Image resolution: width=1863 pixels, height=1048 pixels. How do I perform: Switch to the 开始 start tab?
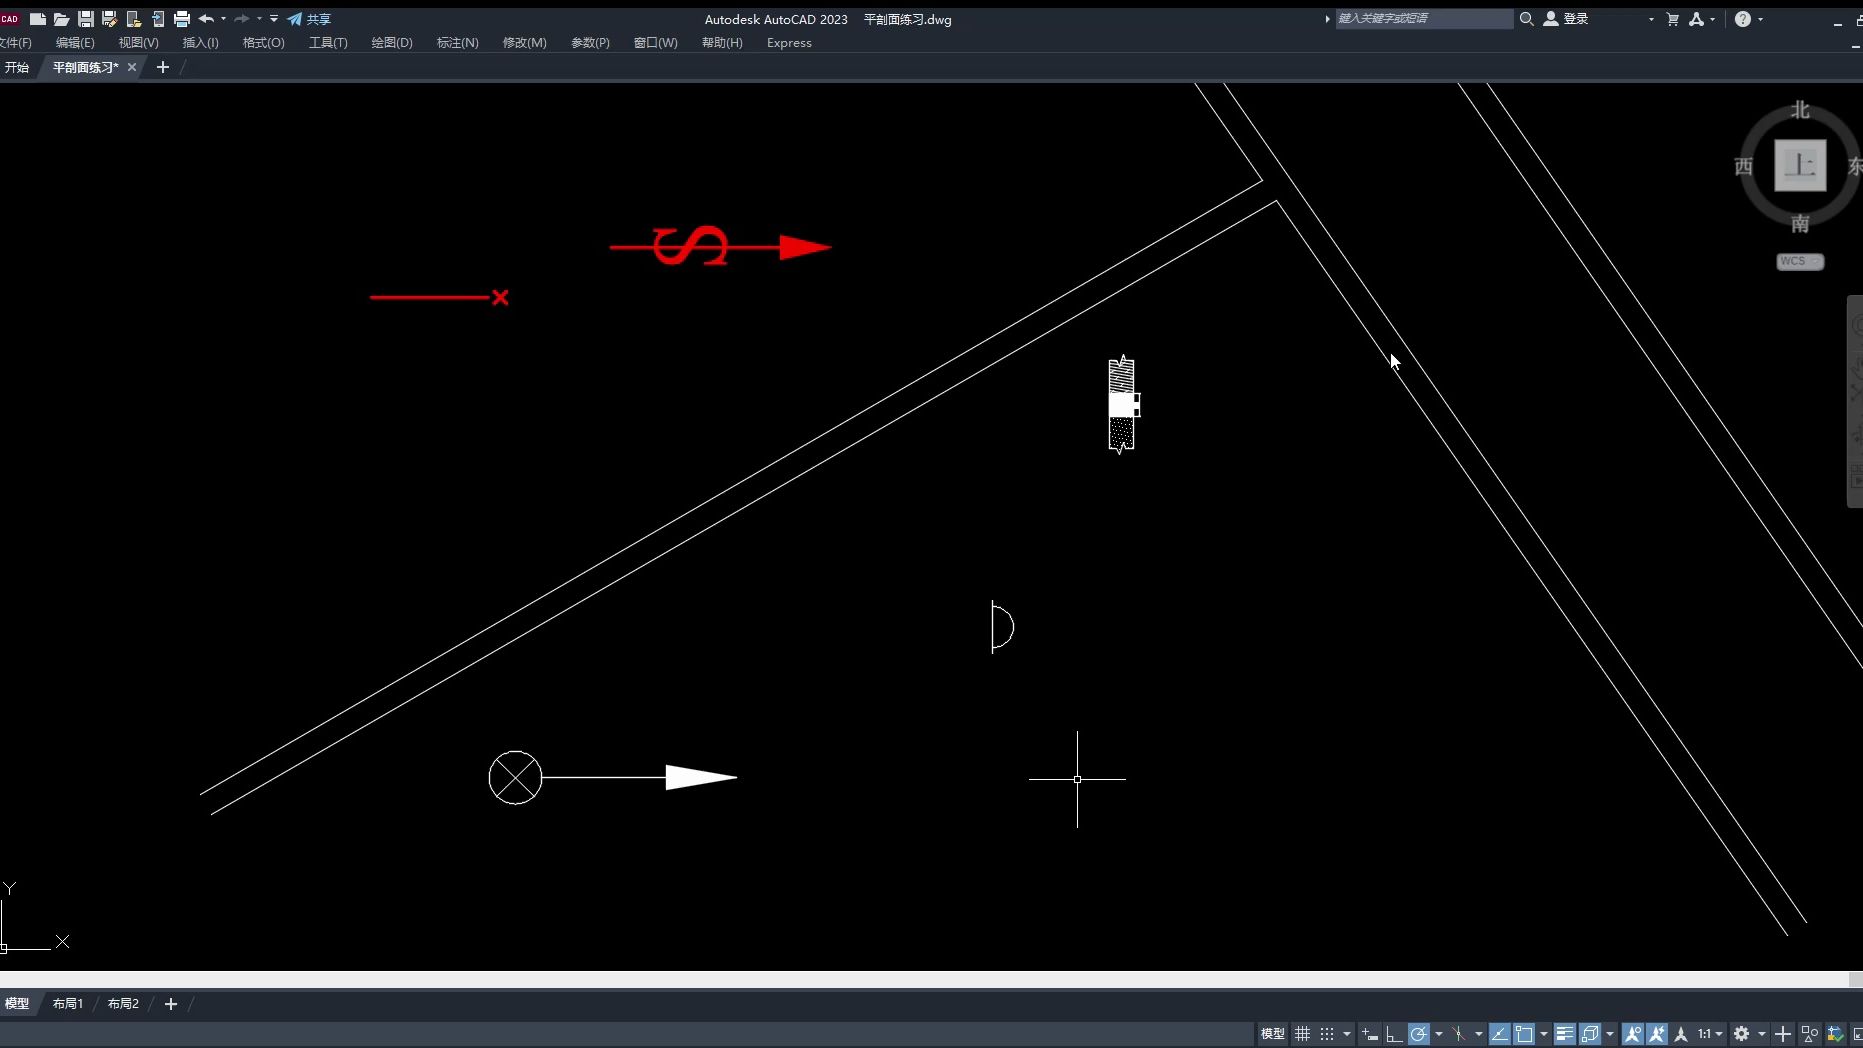[17, 67]
